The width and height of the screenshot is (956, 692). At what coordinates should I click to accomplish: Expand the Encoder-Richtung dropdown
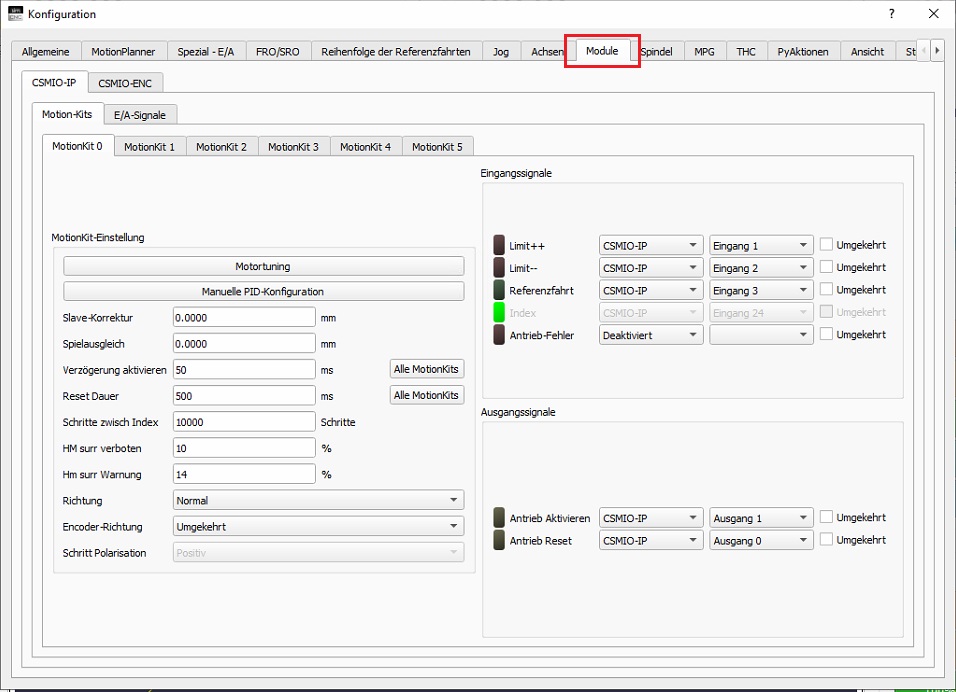coord(318,526)
